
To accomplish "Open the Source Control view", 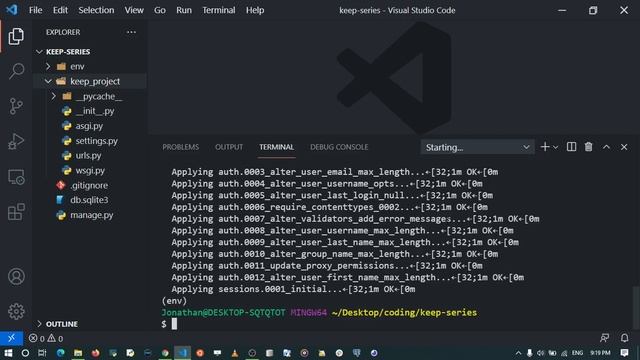I will pyautogui.click(x=16, y=107).
